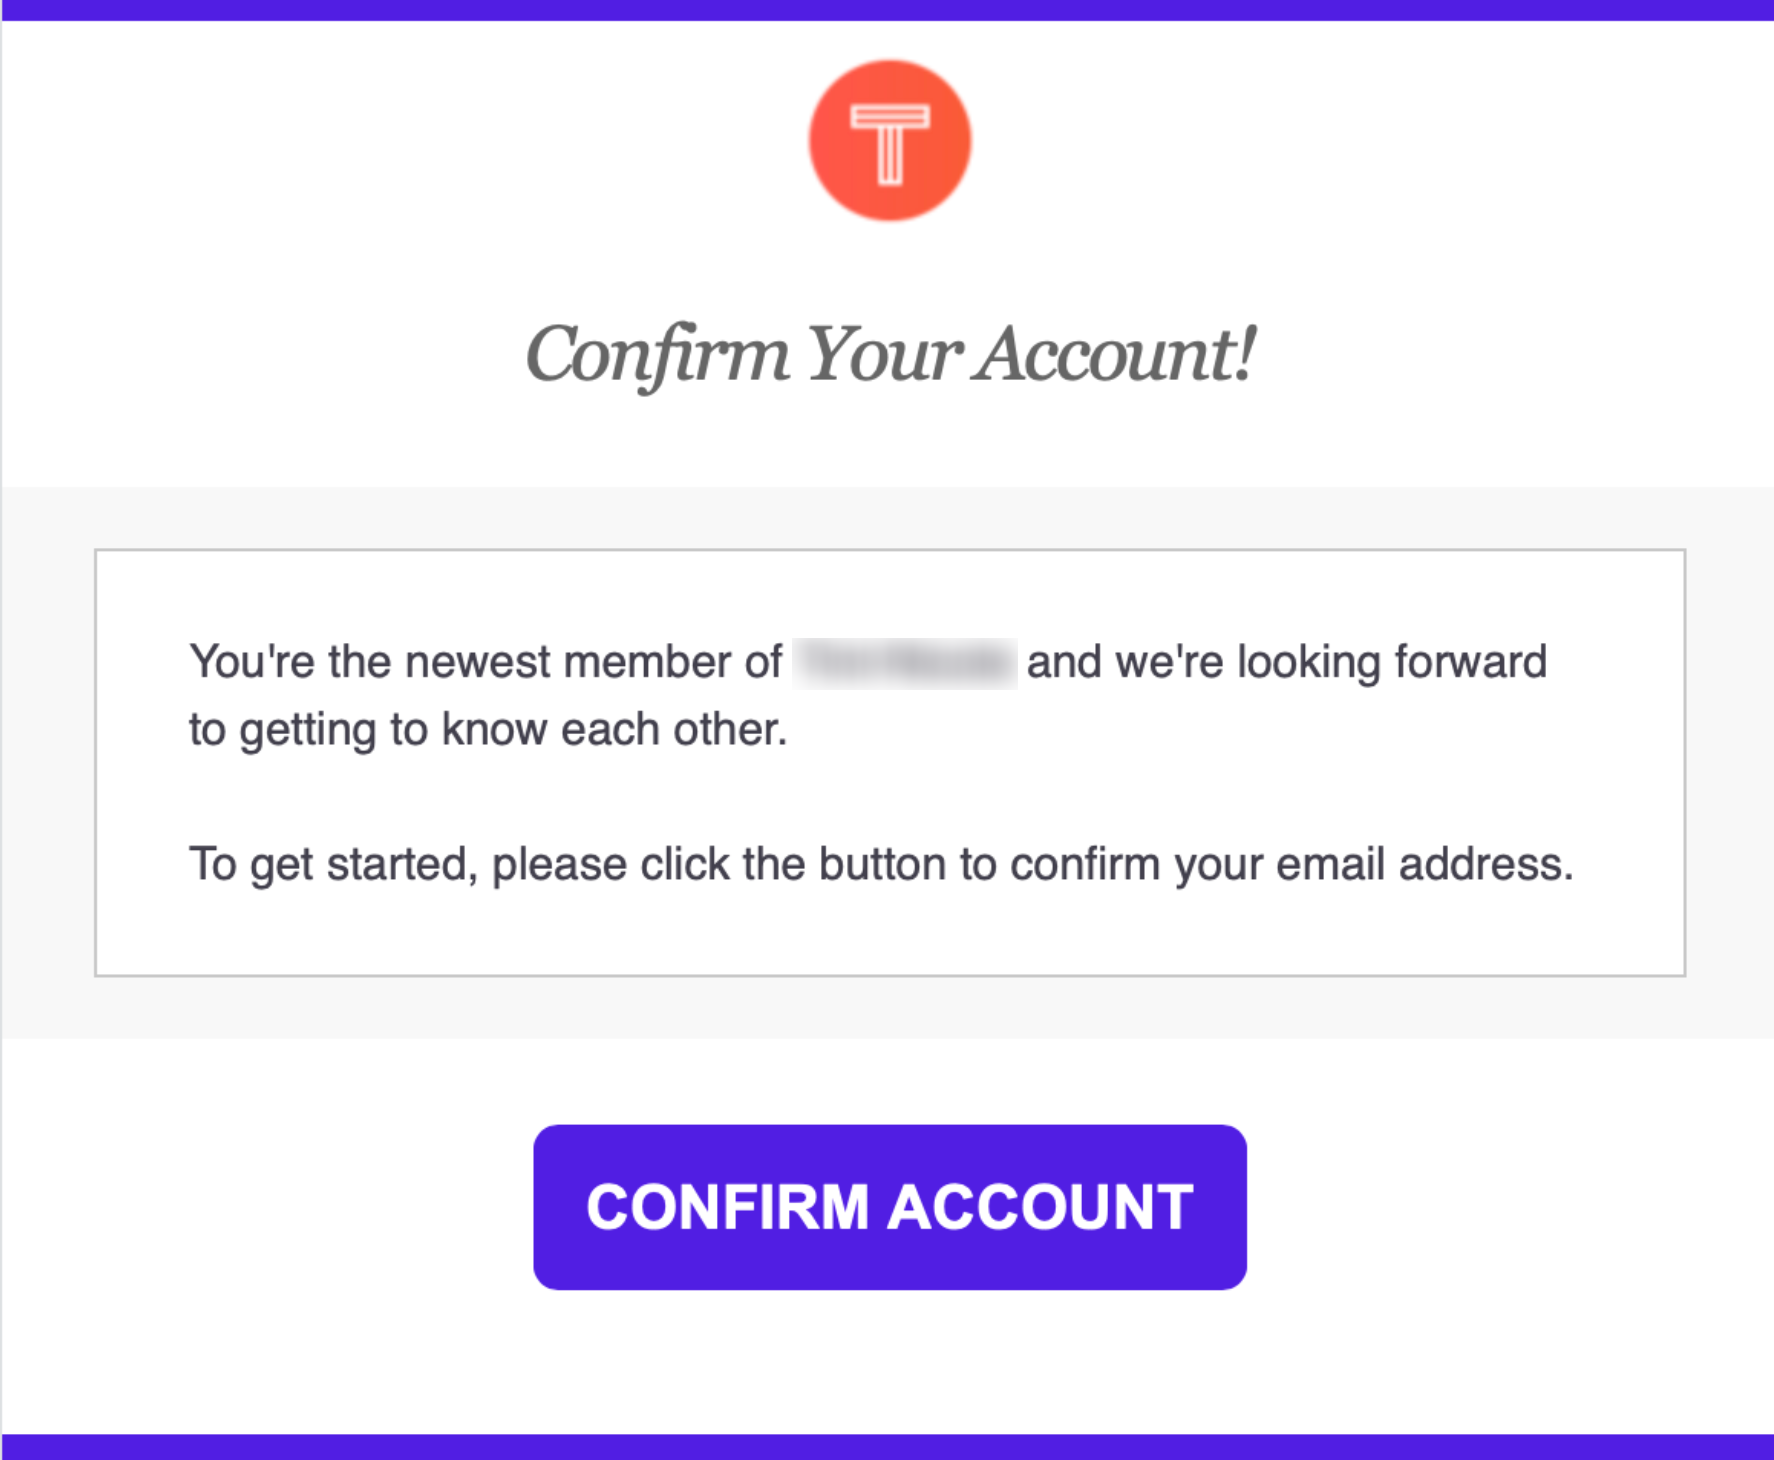Image resolution: width=1774 pixels, height=1460 pixels.
Task: Click the orange T logo icon
Action: tap(889, 140)
